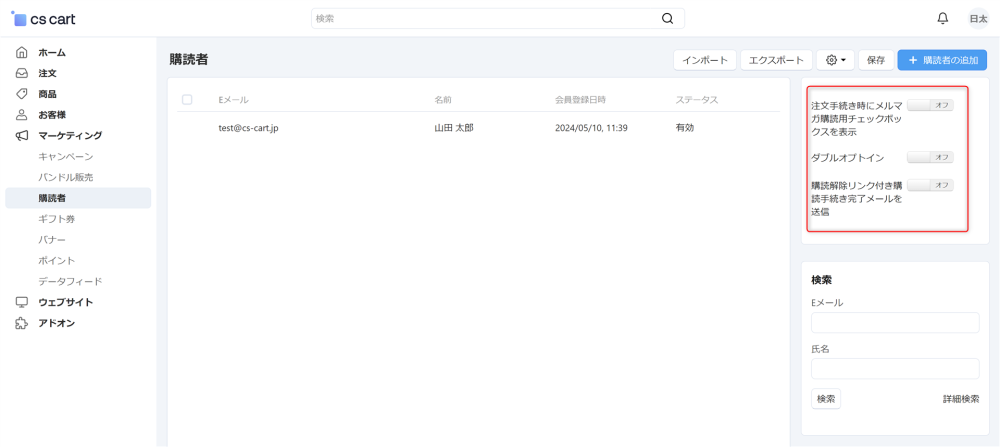Click the アドオン puzzle icon

(x=22, y=323)
